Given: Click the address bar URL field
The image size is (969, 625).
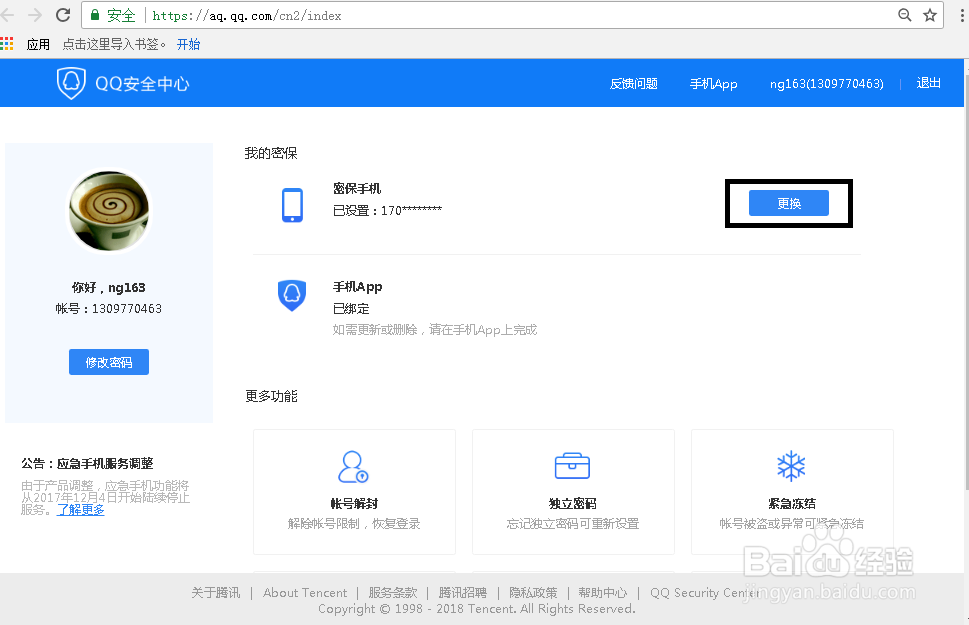Looking at the screenshot, I should click(513, 15).
